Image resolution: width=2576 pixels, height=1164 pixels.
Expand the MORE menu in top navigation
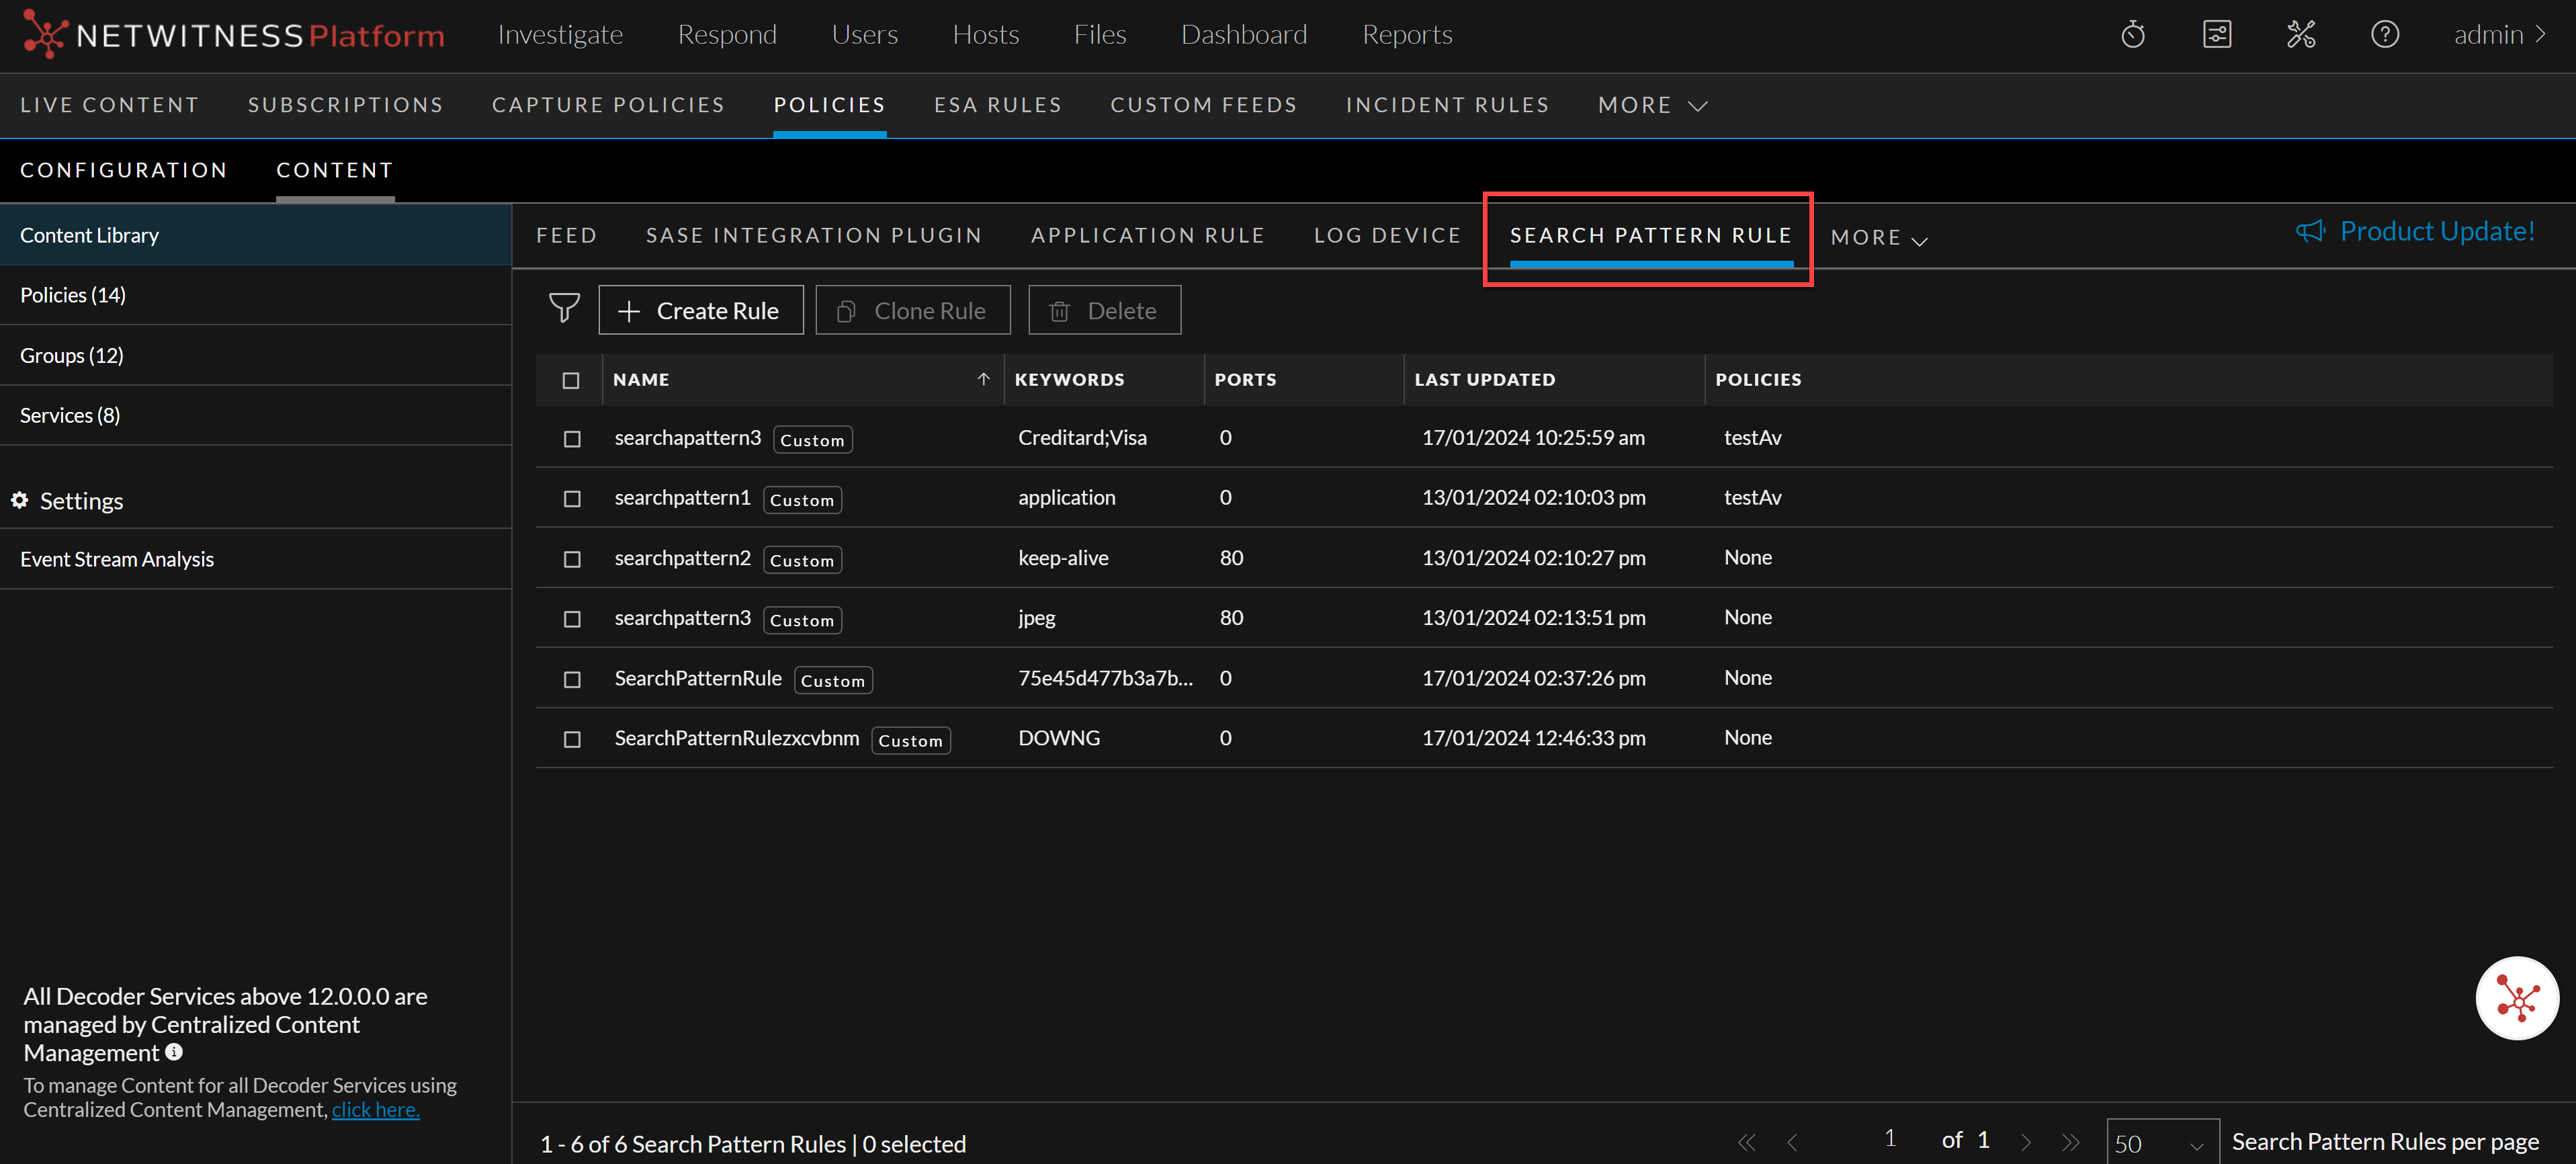click(x=1652, y=105)
